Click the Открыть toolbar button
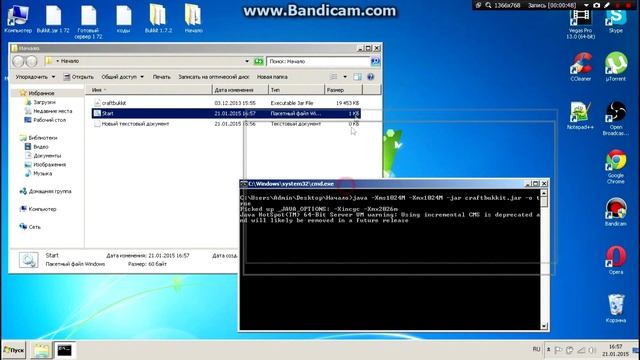The height and width of the screenshot is (360, 640). (78, 77)
